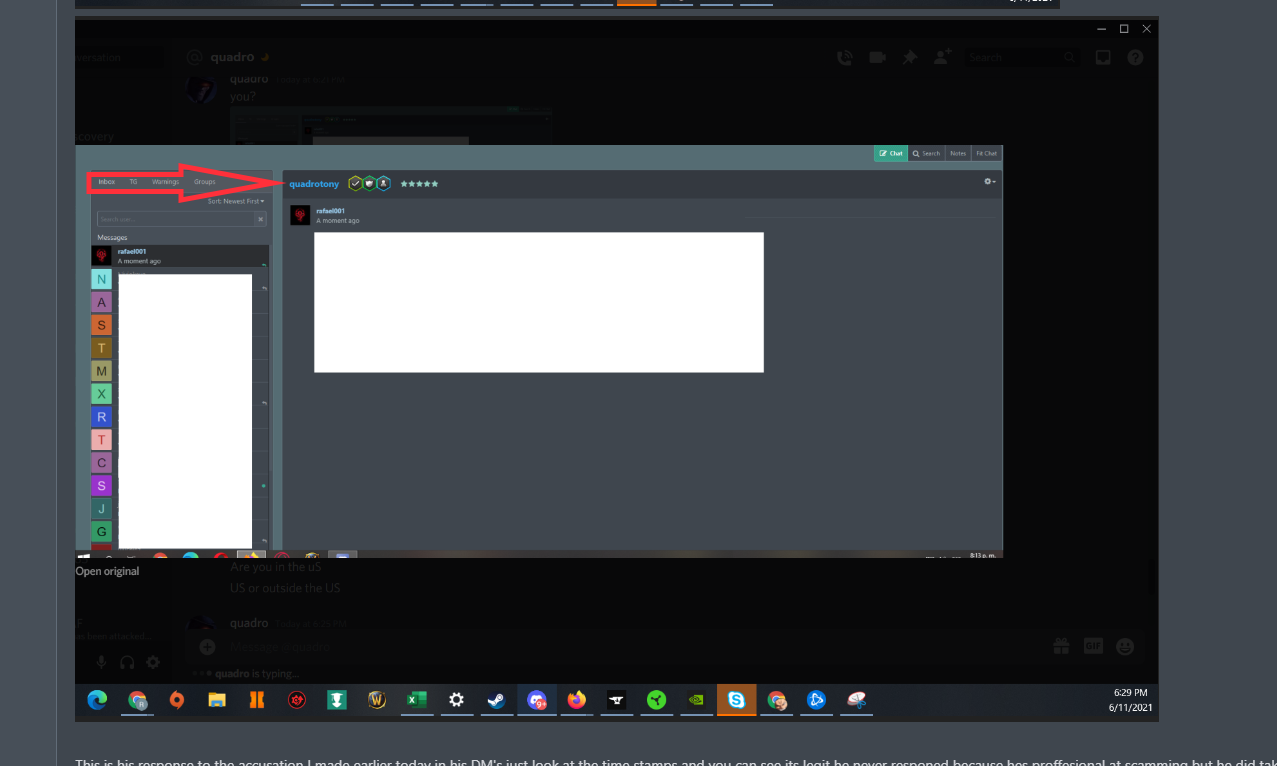The width and height of the screenshot is (1277, 766).
Task: Click the Fit Chat button
Action: click(x=986, y=153)
